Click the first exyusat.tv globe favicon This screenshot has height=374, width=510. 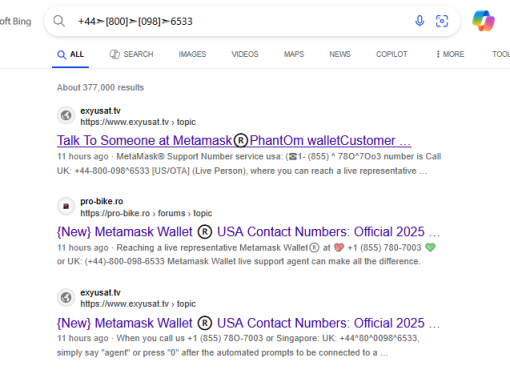click(66, 115)
